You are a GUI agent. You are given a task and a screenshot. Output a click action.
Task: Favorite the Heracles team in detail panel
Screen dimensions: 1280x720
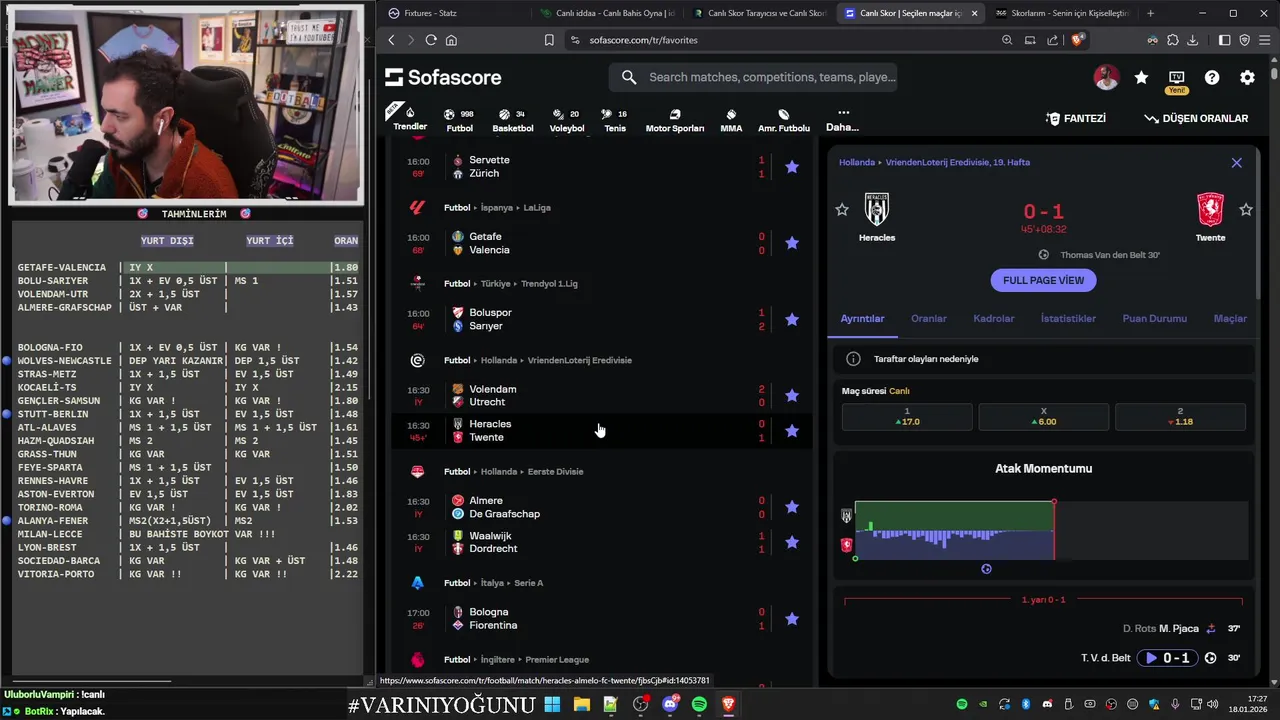pyautogui.click(x=842, y=209)
